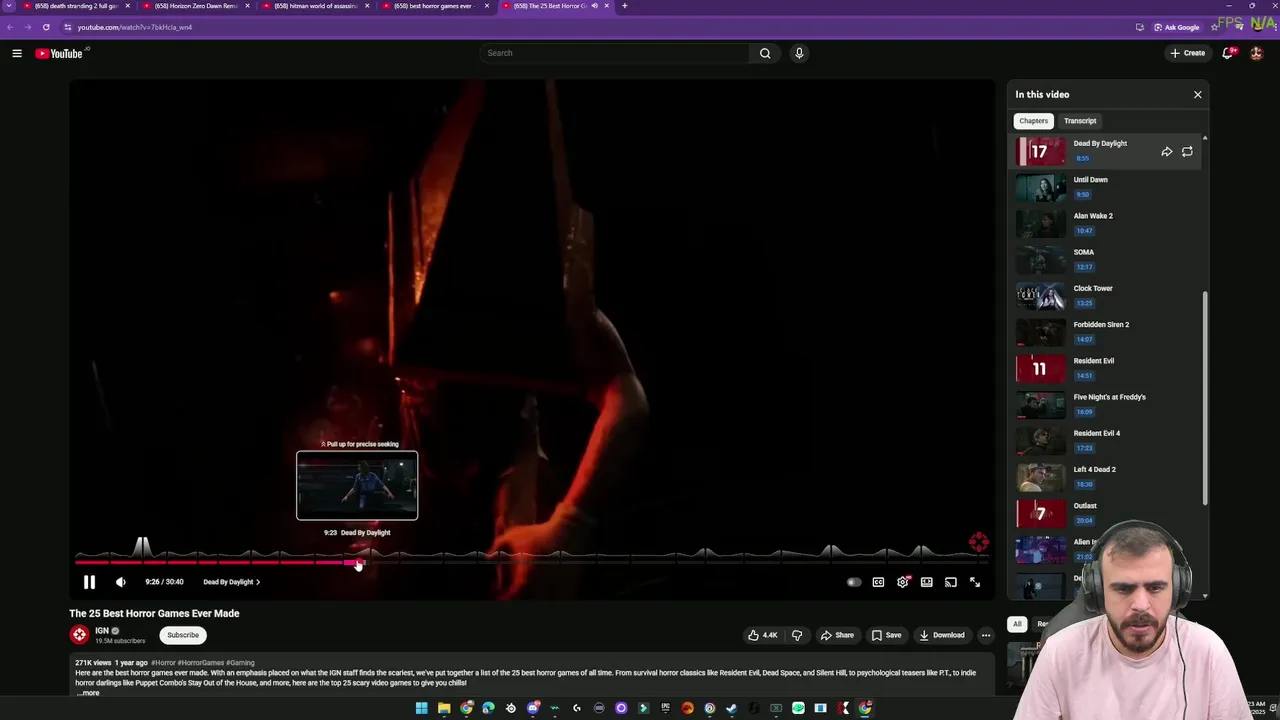Open a new browser tab
Image resolution: width=1280 pixels, height=720 pixels.
pyautogui.click(x=624, y=6)
